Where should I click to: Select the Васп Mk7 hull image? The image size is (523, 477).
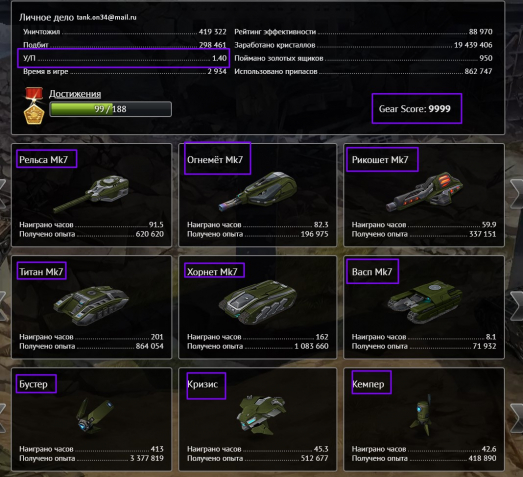425,303
